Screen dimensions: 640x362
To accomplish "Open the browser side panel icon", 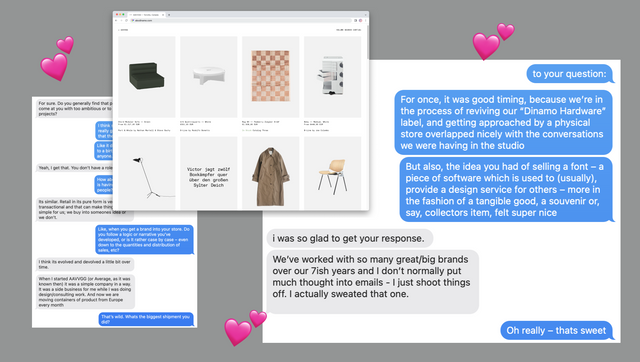I will (x=356, y=20).
